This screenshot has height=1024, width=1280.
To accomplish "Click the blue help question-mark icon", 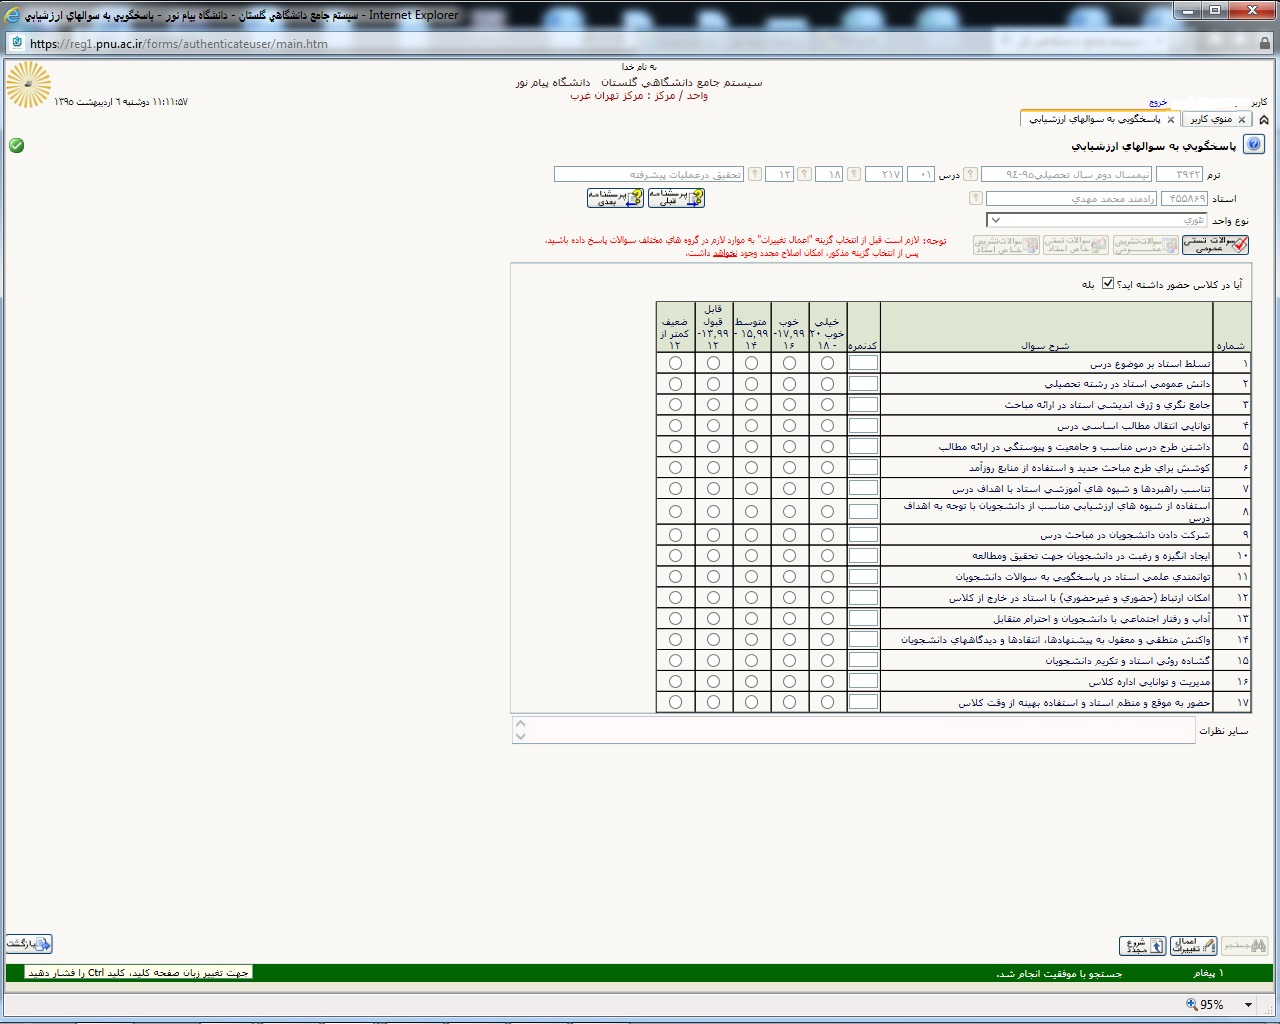I will tap(1254, 145).
